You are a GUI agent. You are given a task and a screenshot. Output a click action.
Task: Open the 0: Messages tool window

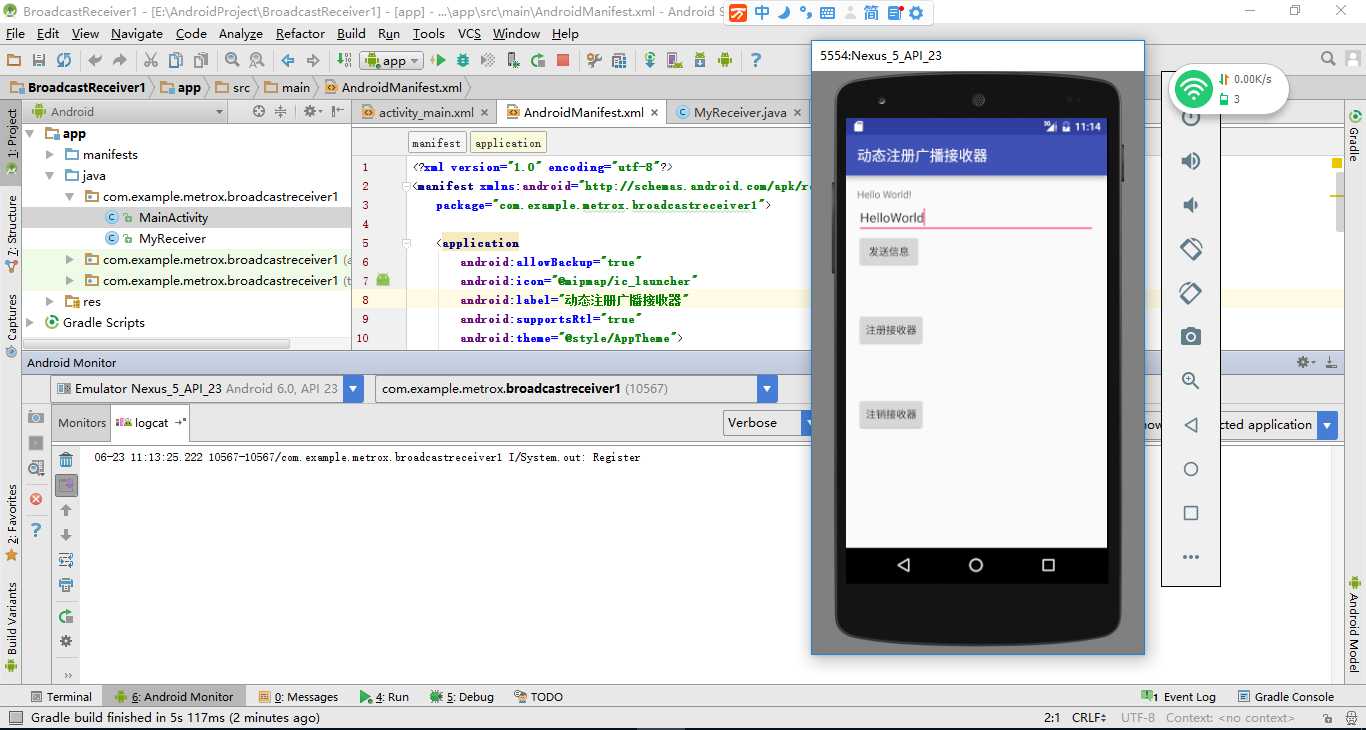tap(298, 697)
